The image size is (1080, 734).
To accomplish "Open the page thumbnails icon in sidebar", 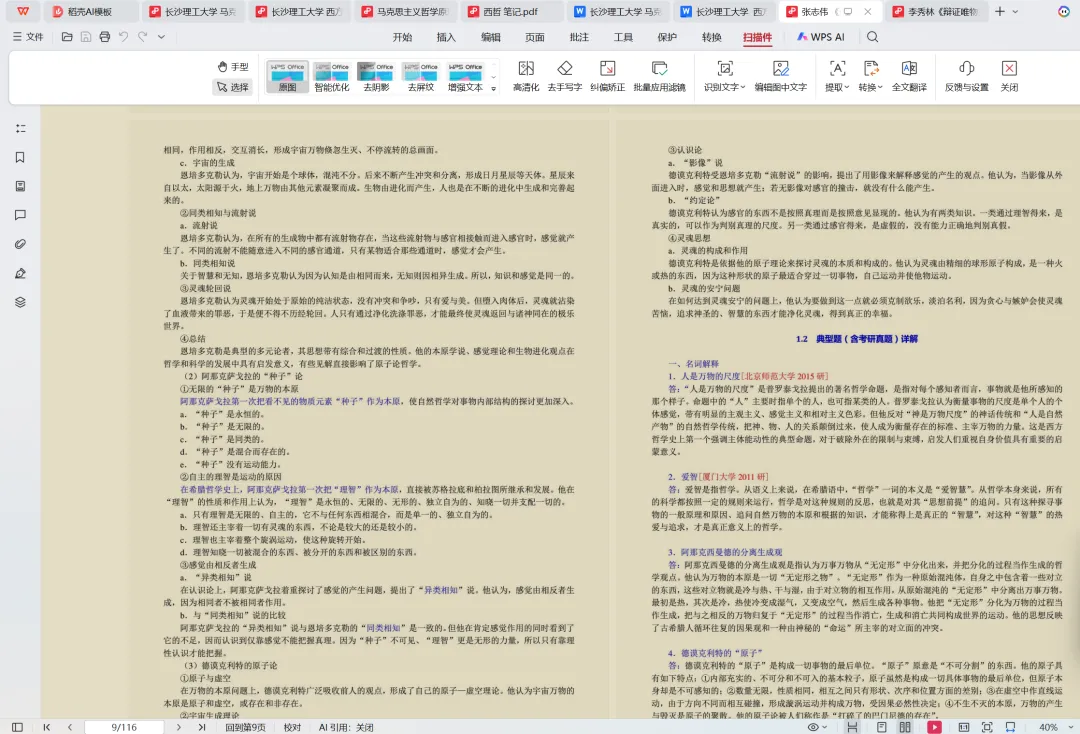I will pos(21,187).
